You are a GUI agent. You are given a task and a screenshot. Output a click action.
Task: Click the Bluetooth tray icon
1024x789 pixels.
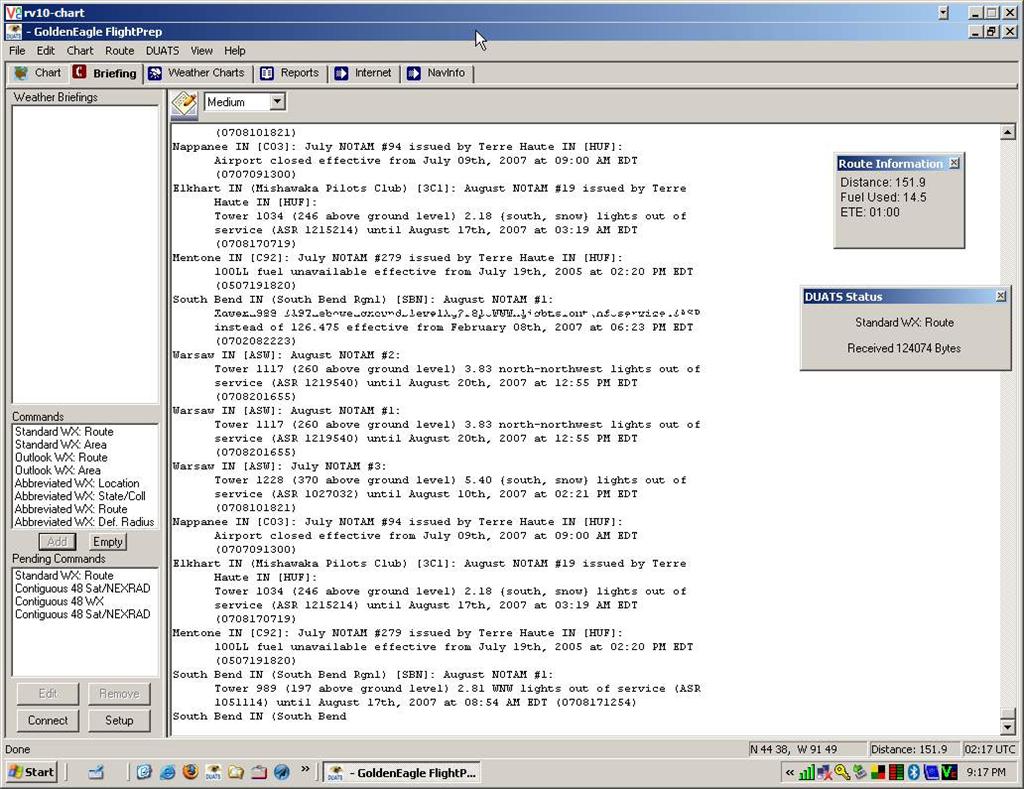click(913, 773)
